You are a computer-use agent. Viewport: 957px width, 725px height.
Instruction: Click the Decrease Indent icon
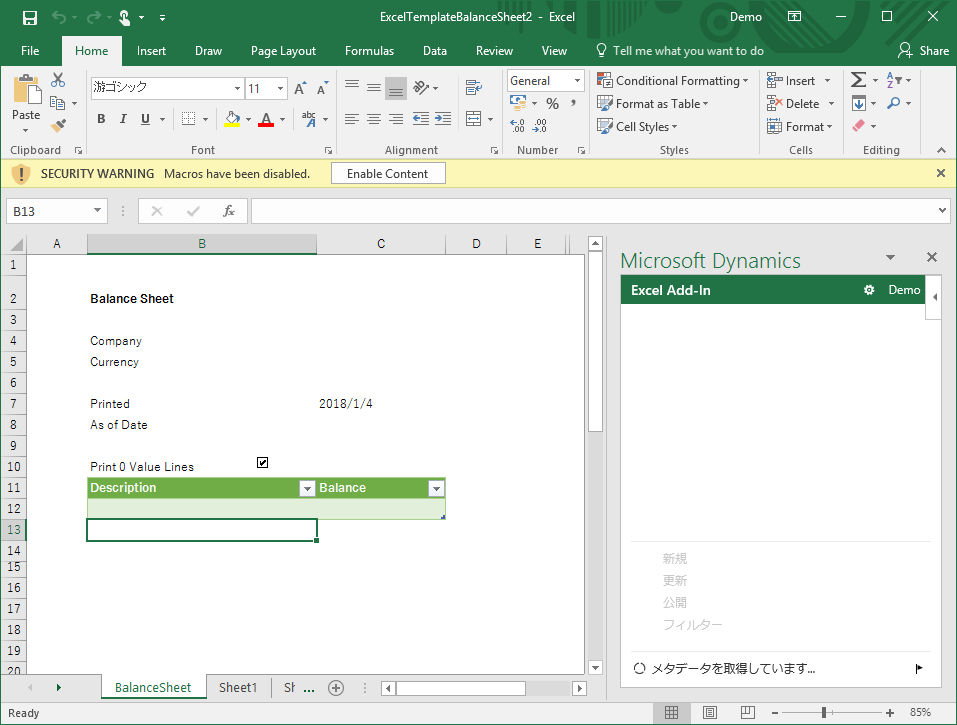click(421, 118)
